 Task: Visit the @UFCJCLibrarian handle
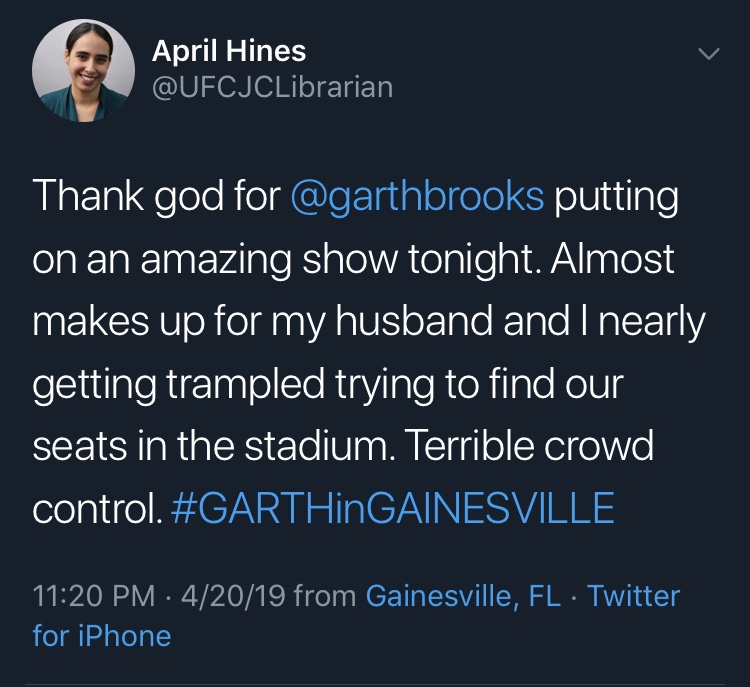click(x=273, y=87)
